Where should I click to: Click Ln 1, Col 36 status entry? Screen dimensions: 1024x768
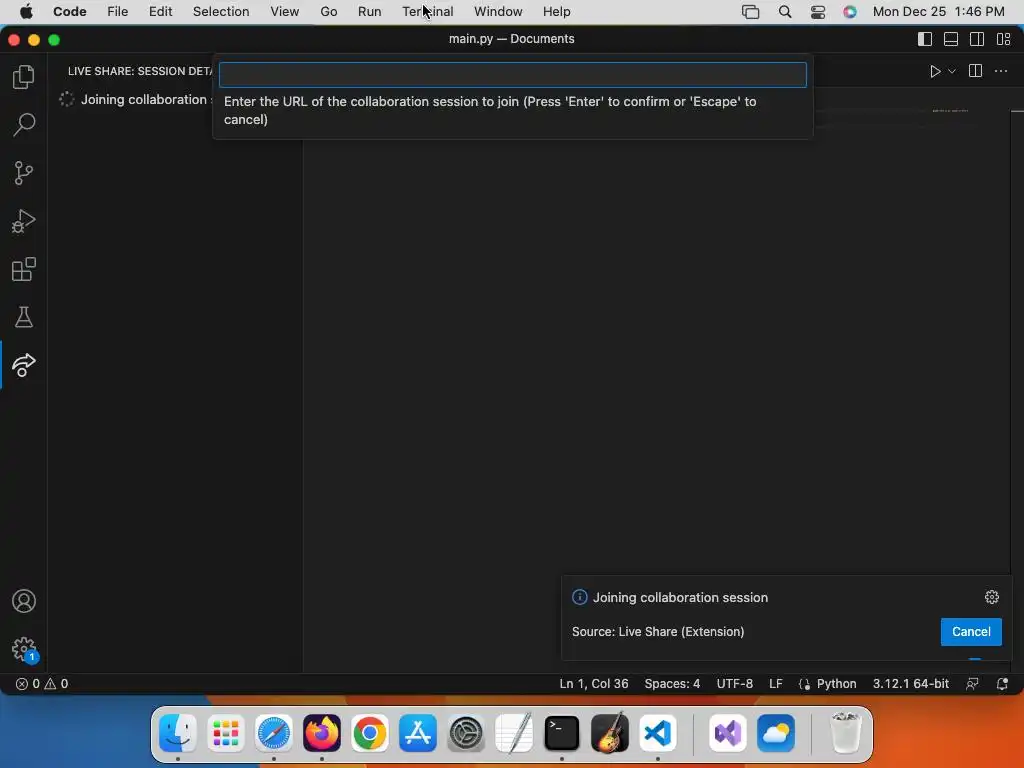(x=594, y=684)
